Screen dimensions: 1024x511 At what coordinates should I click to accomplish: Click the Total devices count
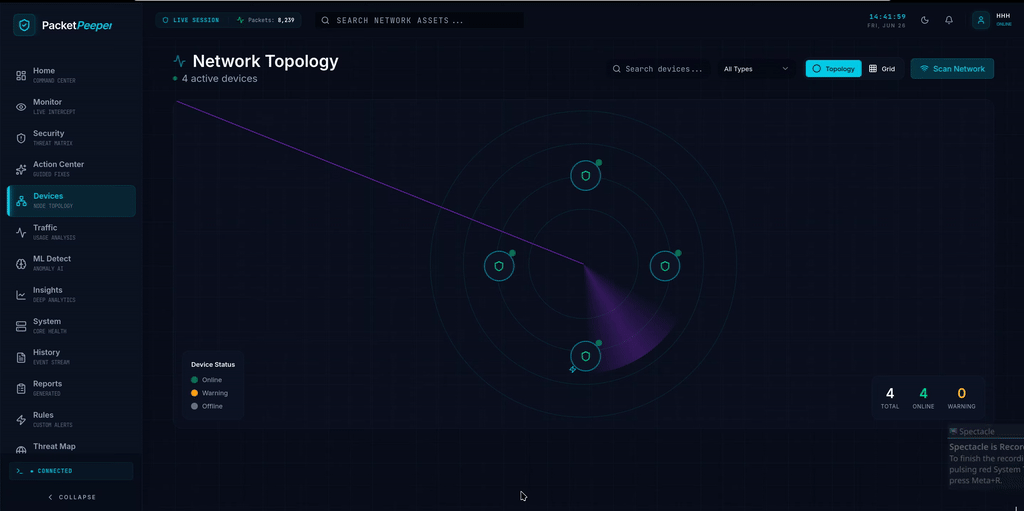(889, 398)
